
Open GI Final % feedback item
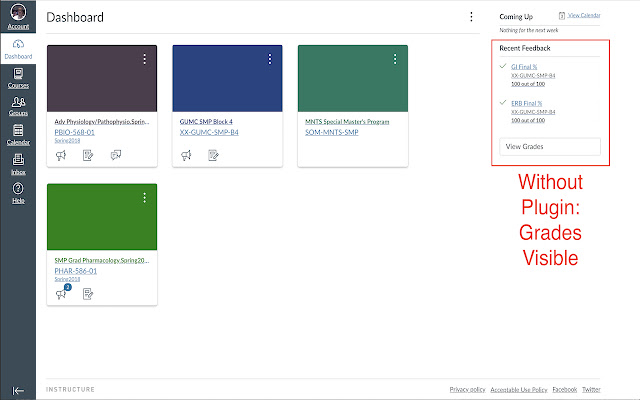524,67
